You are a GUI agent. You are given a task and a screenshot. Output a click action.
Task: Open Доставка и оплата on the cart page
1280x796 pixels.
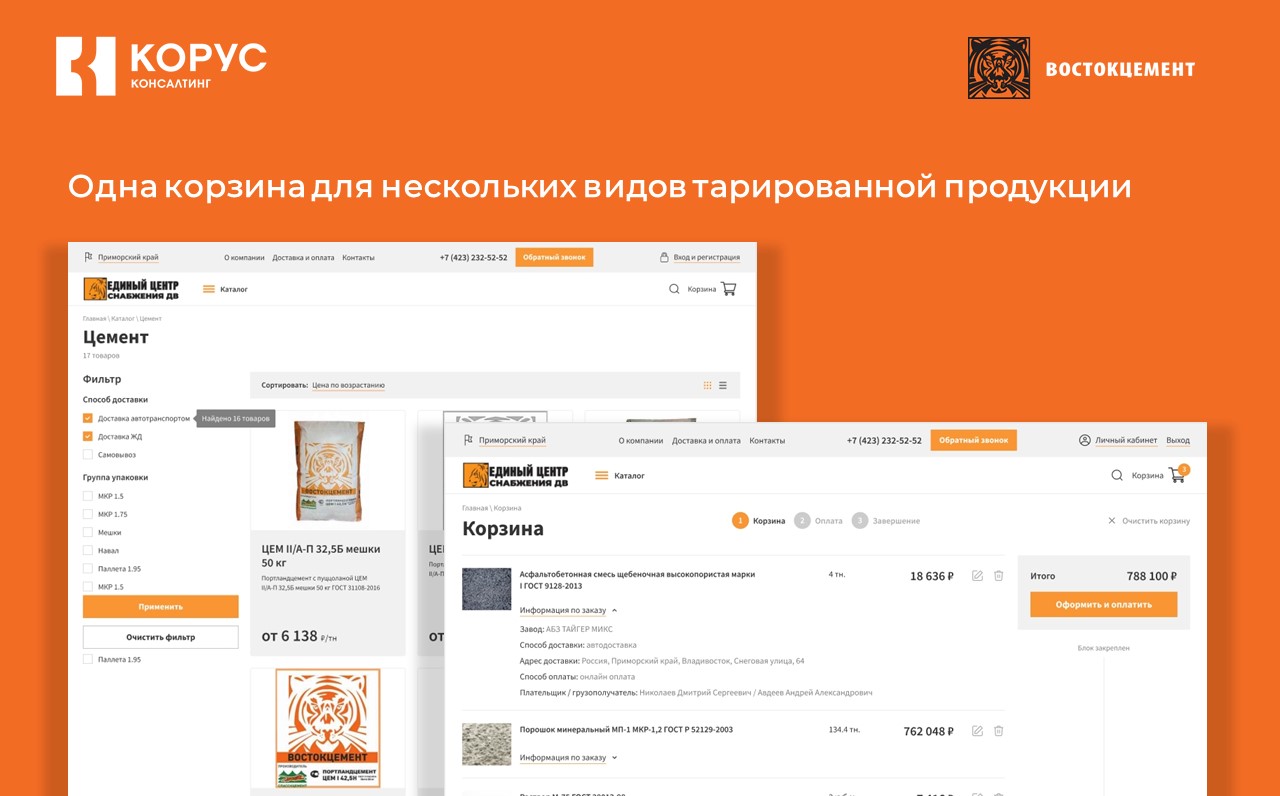tap(706, 440)
